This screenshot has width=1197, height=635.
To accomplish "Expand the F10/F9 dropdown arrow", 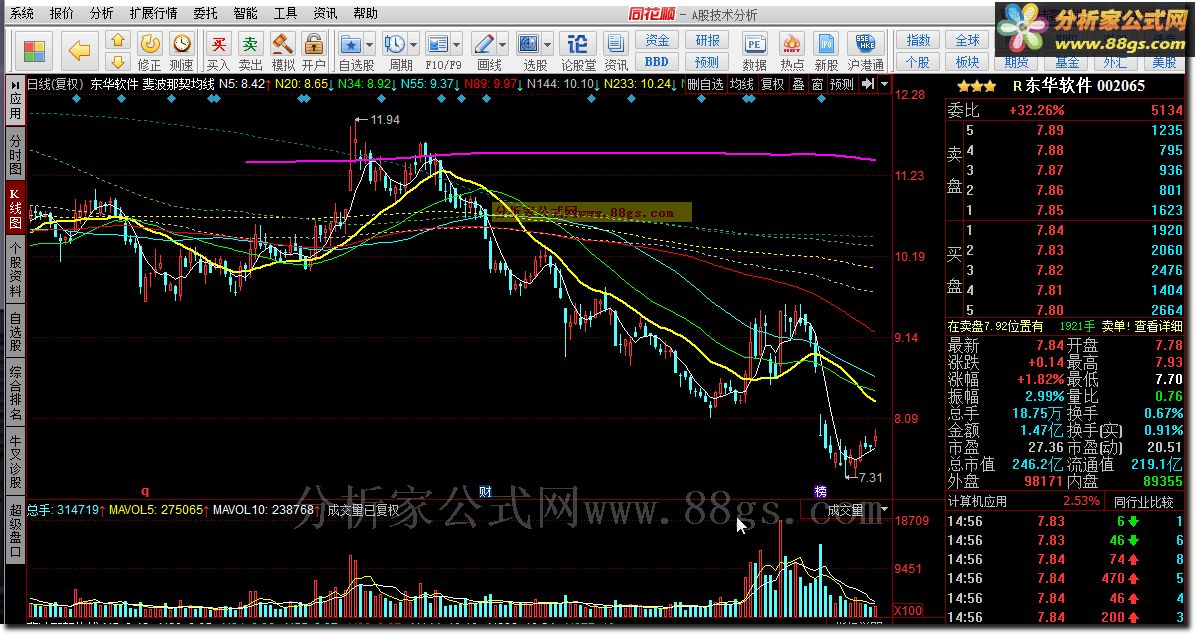I will [457, 44].
